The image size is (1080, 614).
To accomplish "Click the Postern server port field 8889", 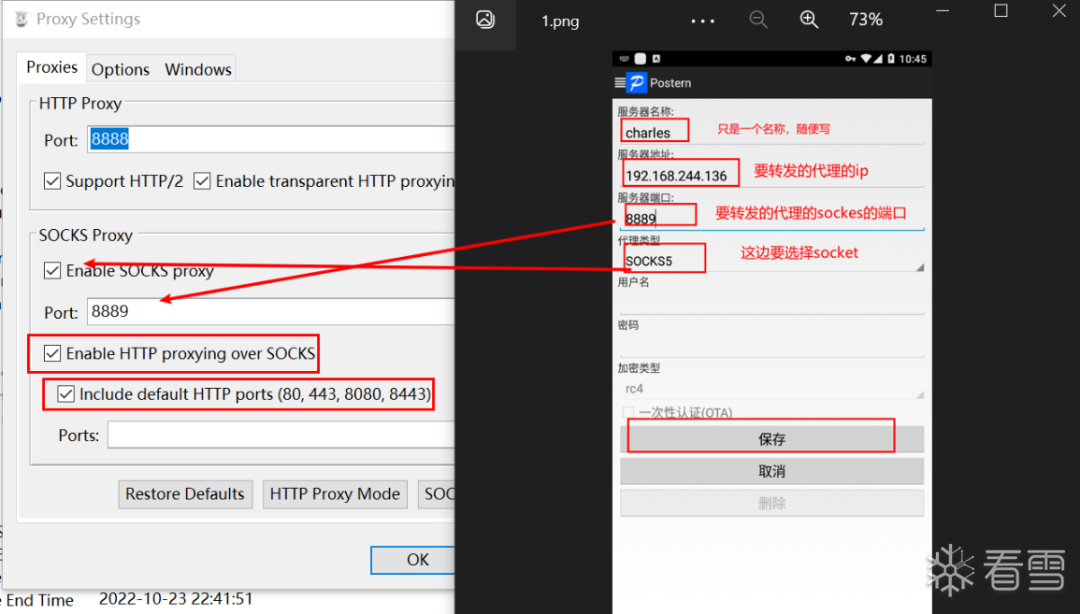I will pyautogui.click(x=771, y=218).
